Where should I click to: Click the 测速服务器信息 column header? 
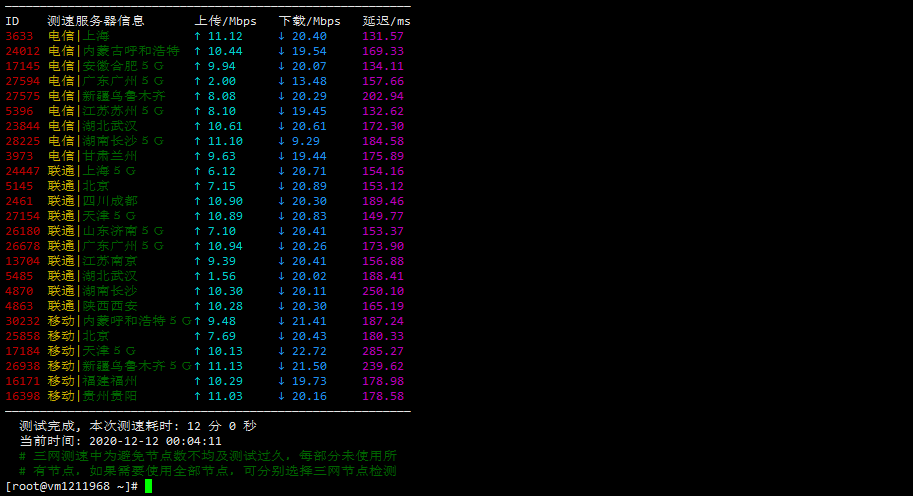pyautogui.click(x=95, y=21)
